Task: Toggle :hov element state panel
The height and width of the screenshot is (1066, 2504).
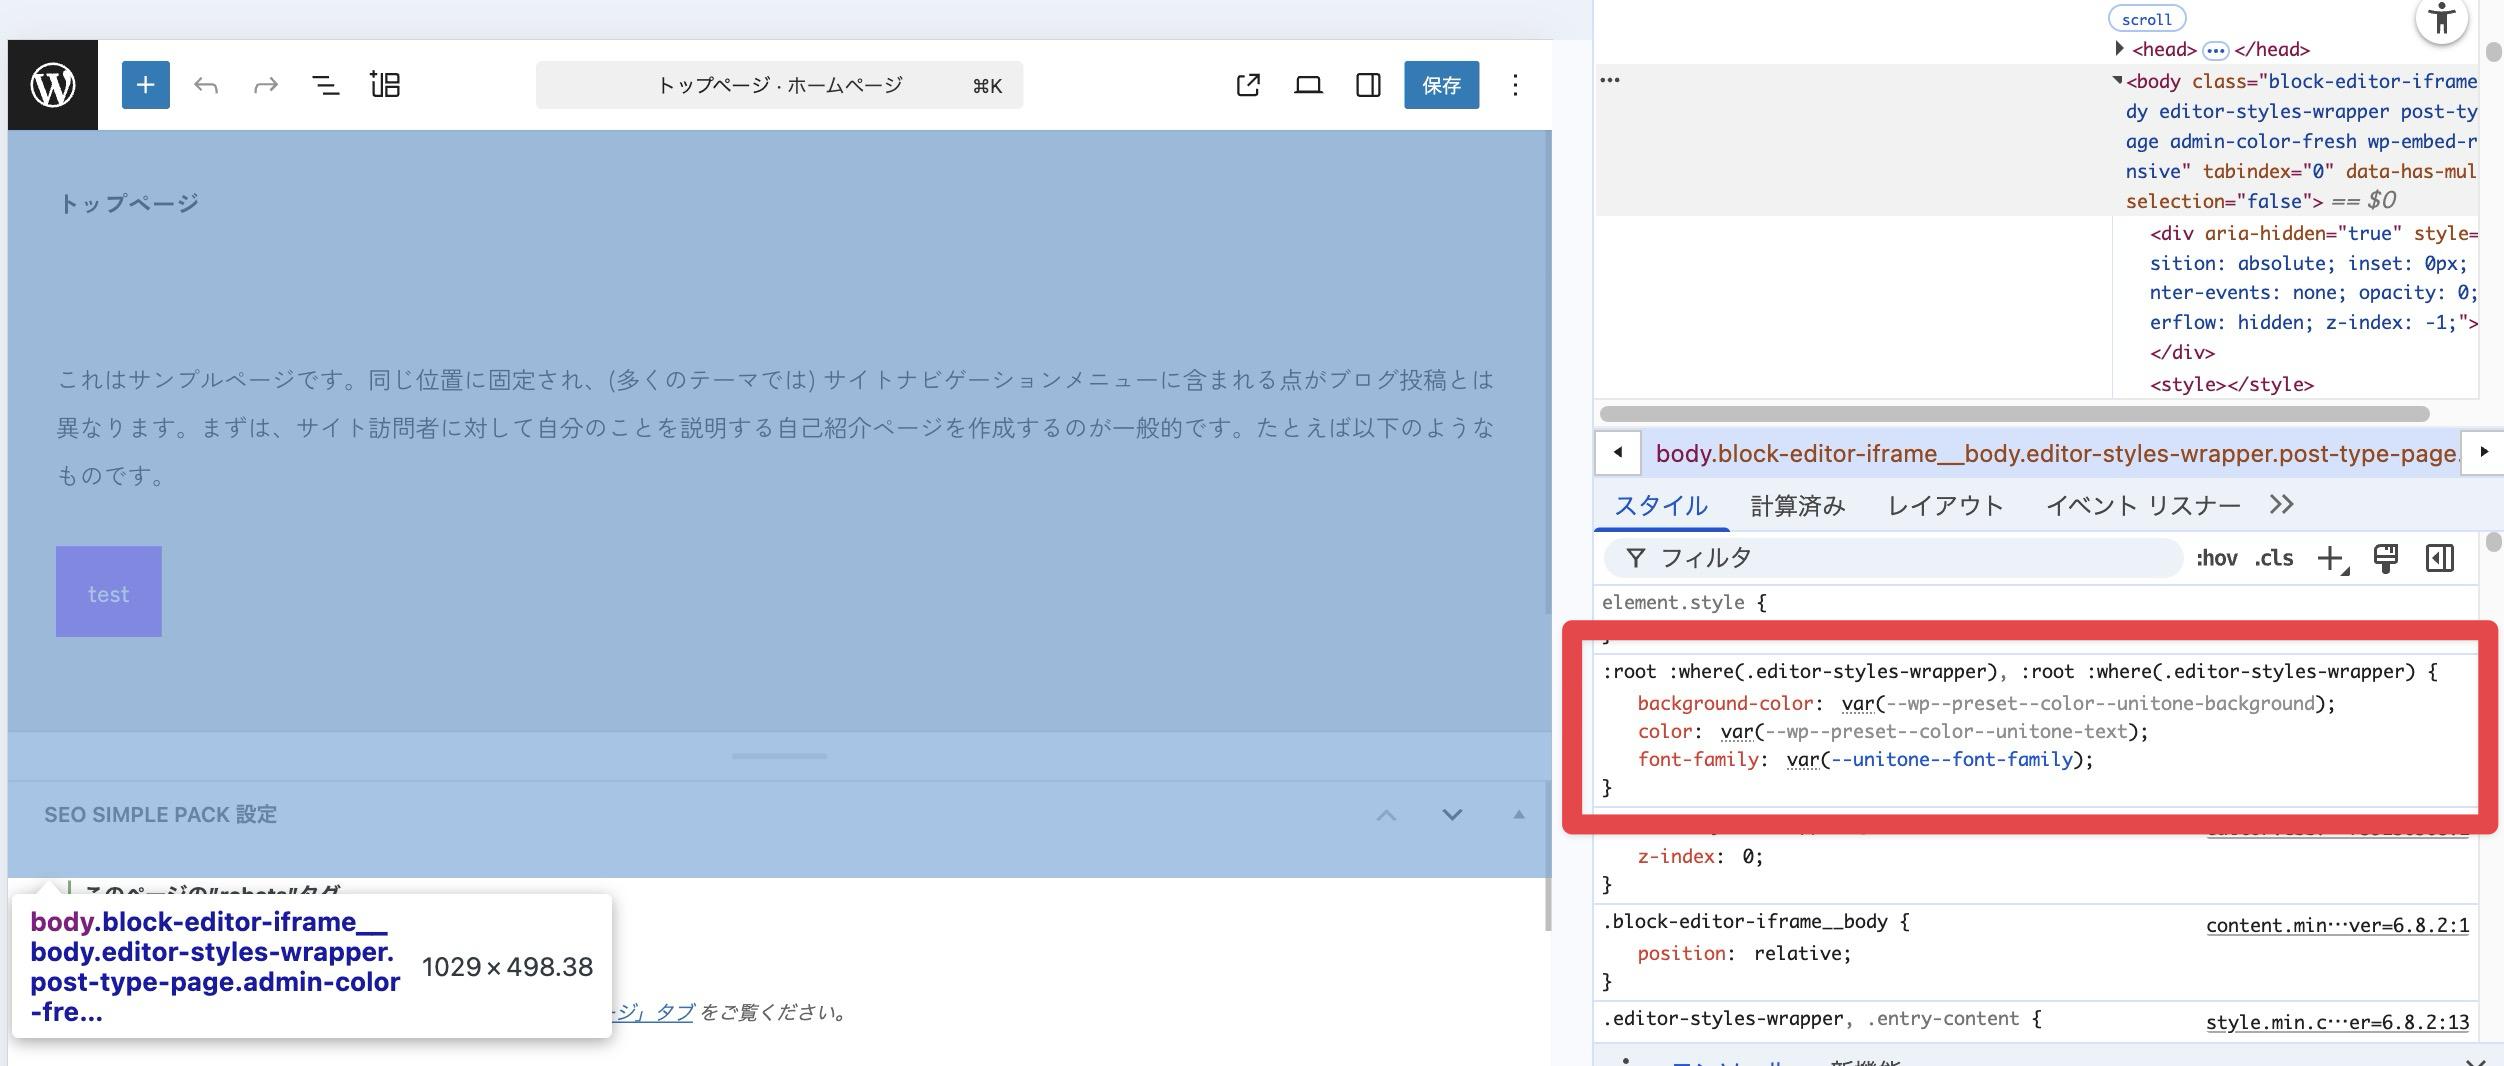Action: tap(2216, 558)
